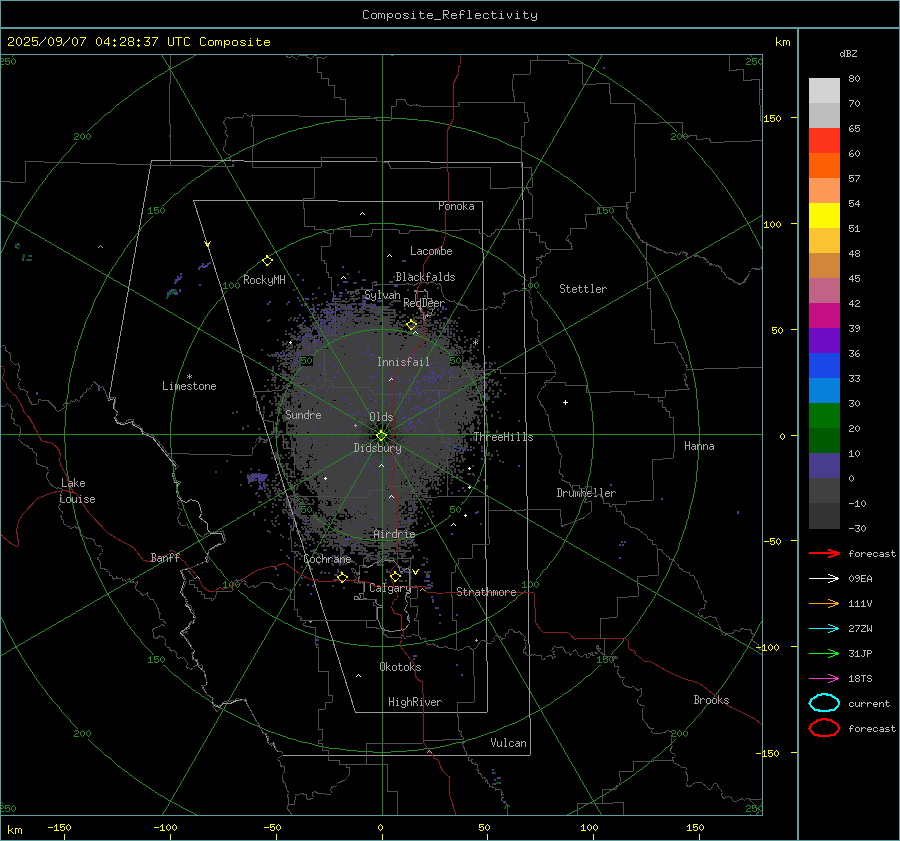The height and width of the screenshot is (841, 900).
Task: Click the HighRiver label
Action: point(415,702)
